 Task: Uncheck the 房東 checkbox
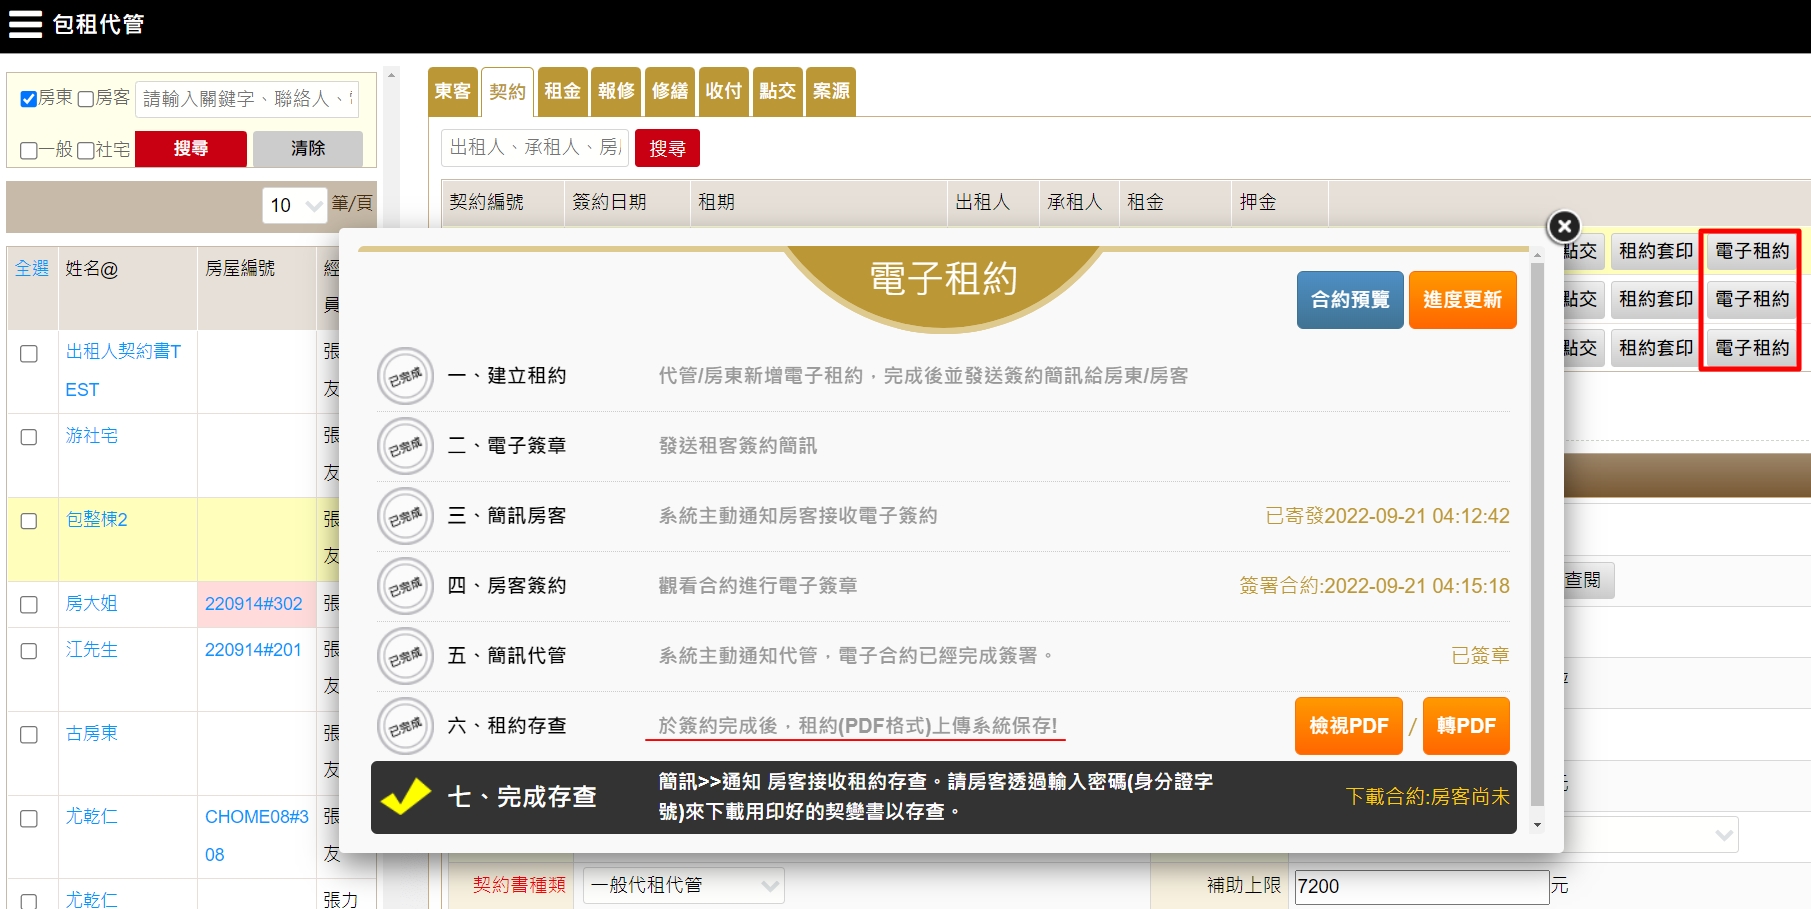pos(29,99)
